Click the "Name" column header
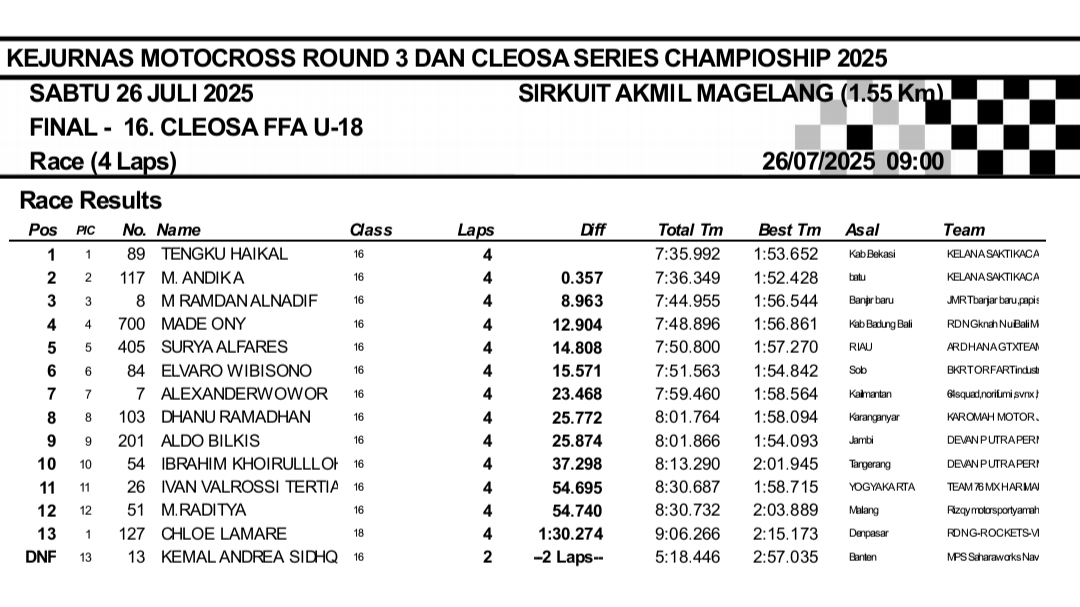1080x607 pixels. point(178,230)
